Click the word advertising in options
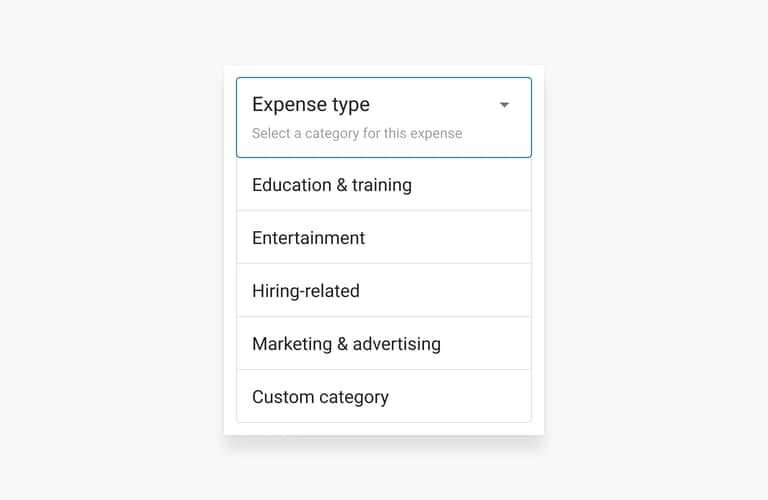The image size is (768, 500). [397, 344]
